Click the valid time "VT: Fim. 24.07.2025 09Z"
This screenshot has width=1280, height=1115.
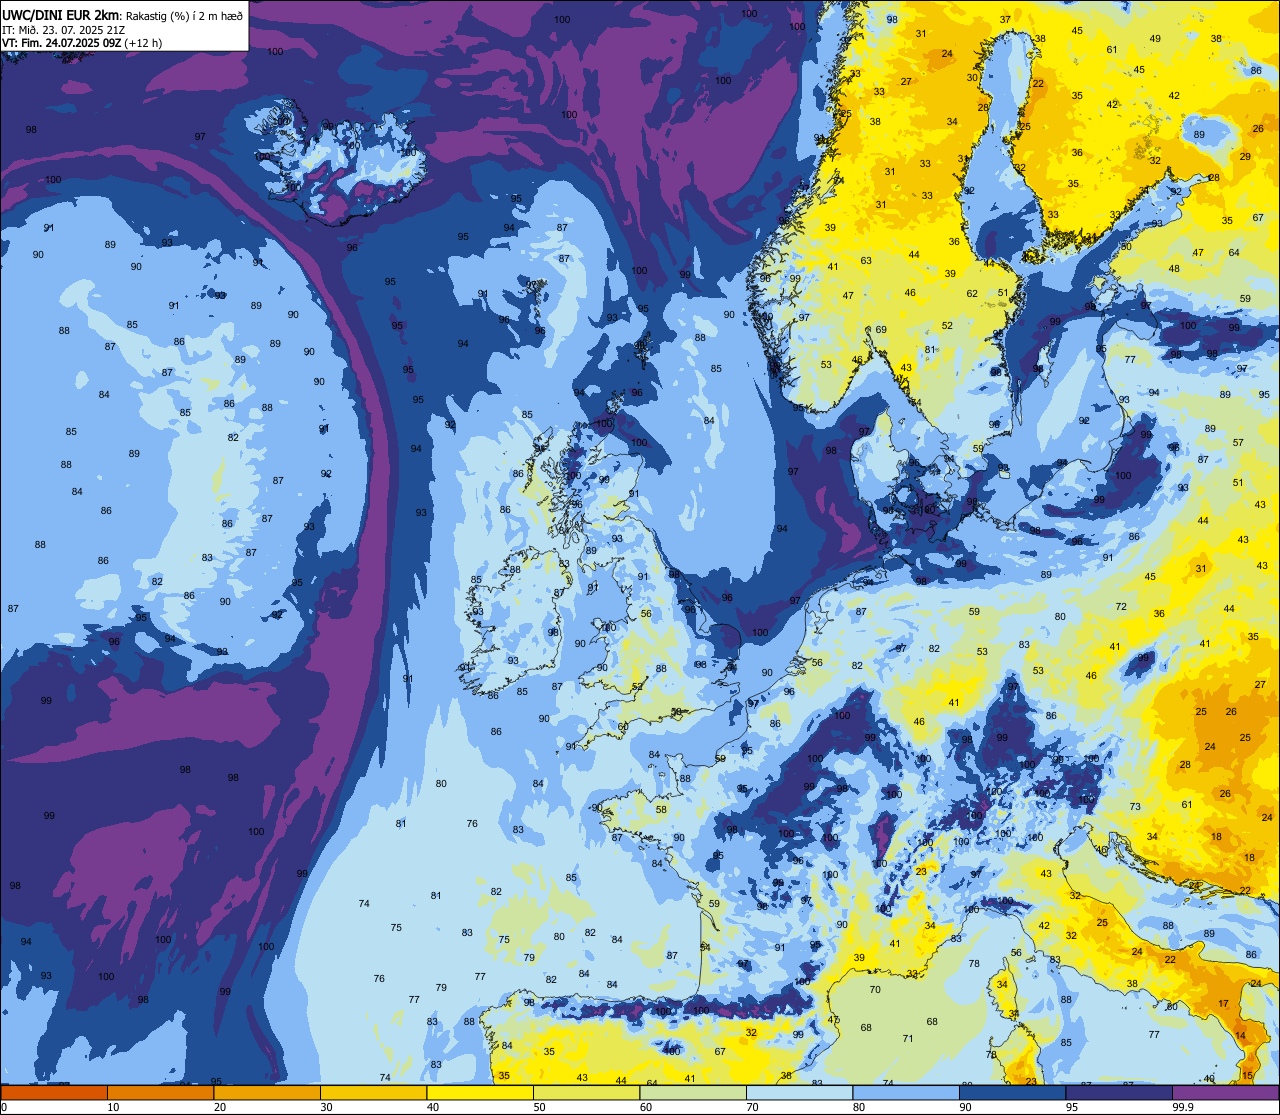point(62,43)
